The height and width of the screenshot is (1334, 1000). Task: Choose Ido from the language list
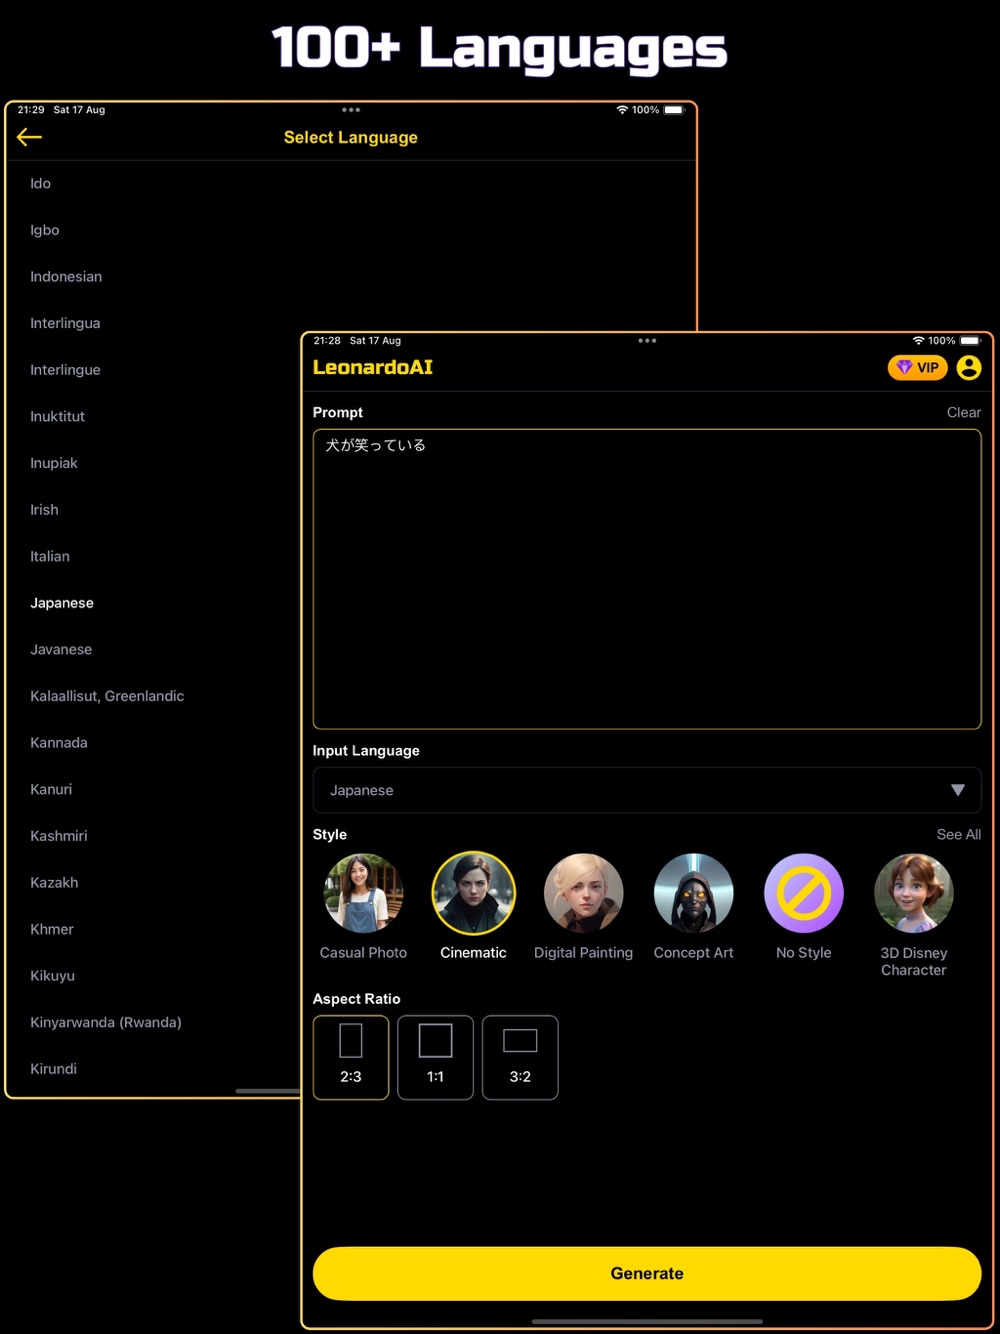(x=40, y=184)
